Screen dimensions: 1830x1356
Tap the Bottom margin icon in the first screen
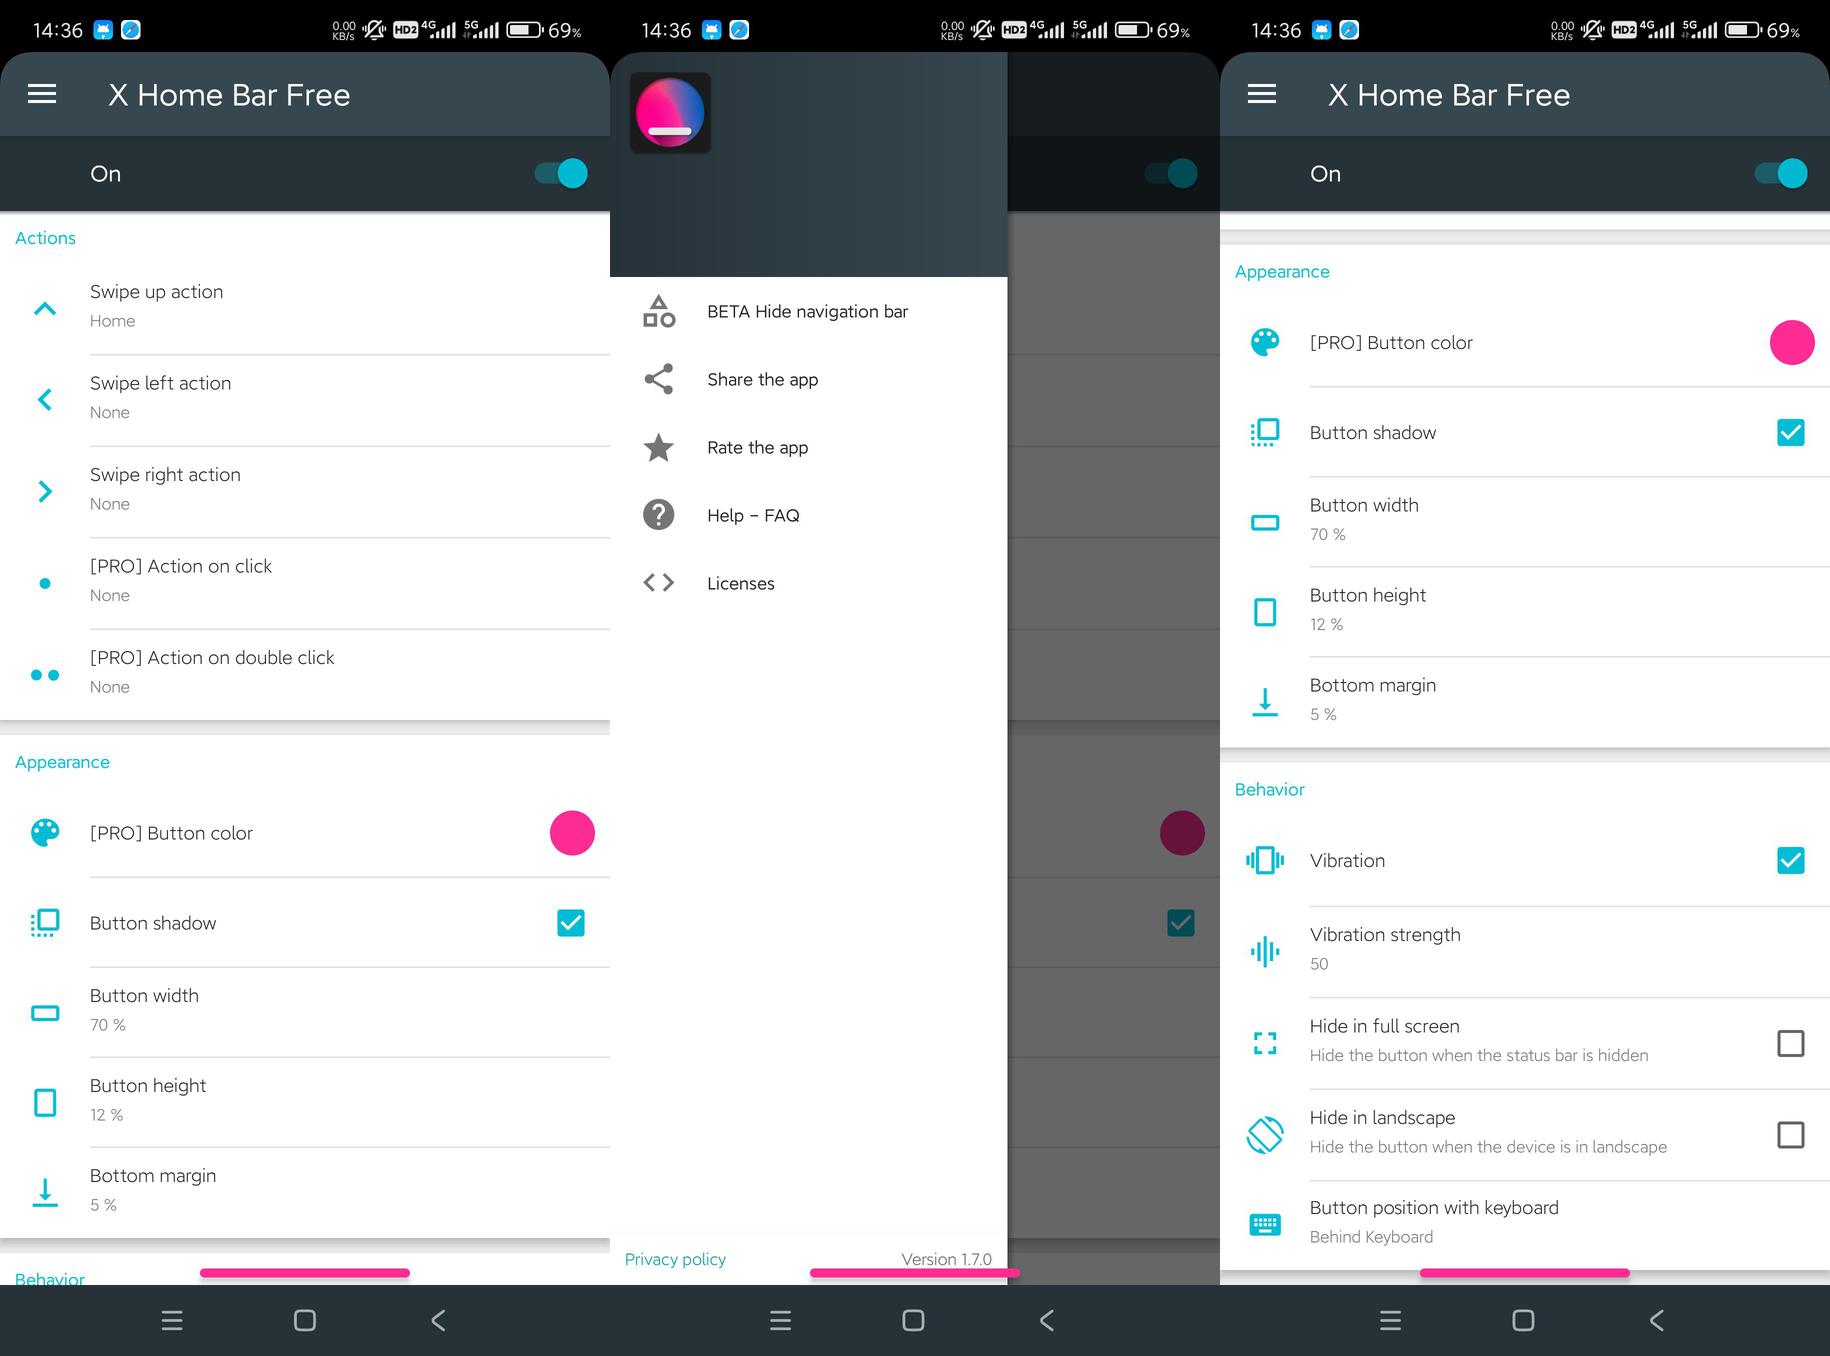pos(45,1192)
